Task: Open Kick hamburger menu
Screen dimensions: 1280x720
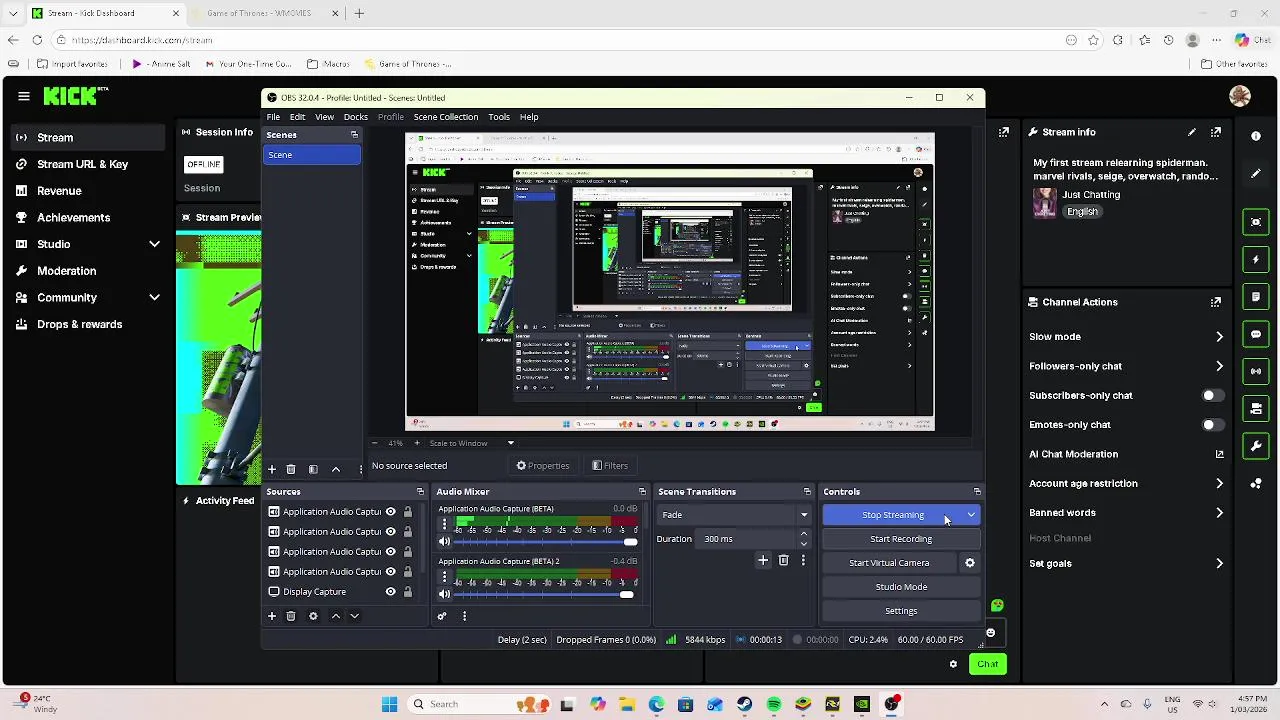Action: coord(24,96)
